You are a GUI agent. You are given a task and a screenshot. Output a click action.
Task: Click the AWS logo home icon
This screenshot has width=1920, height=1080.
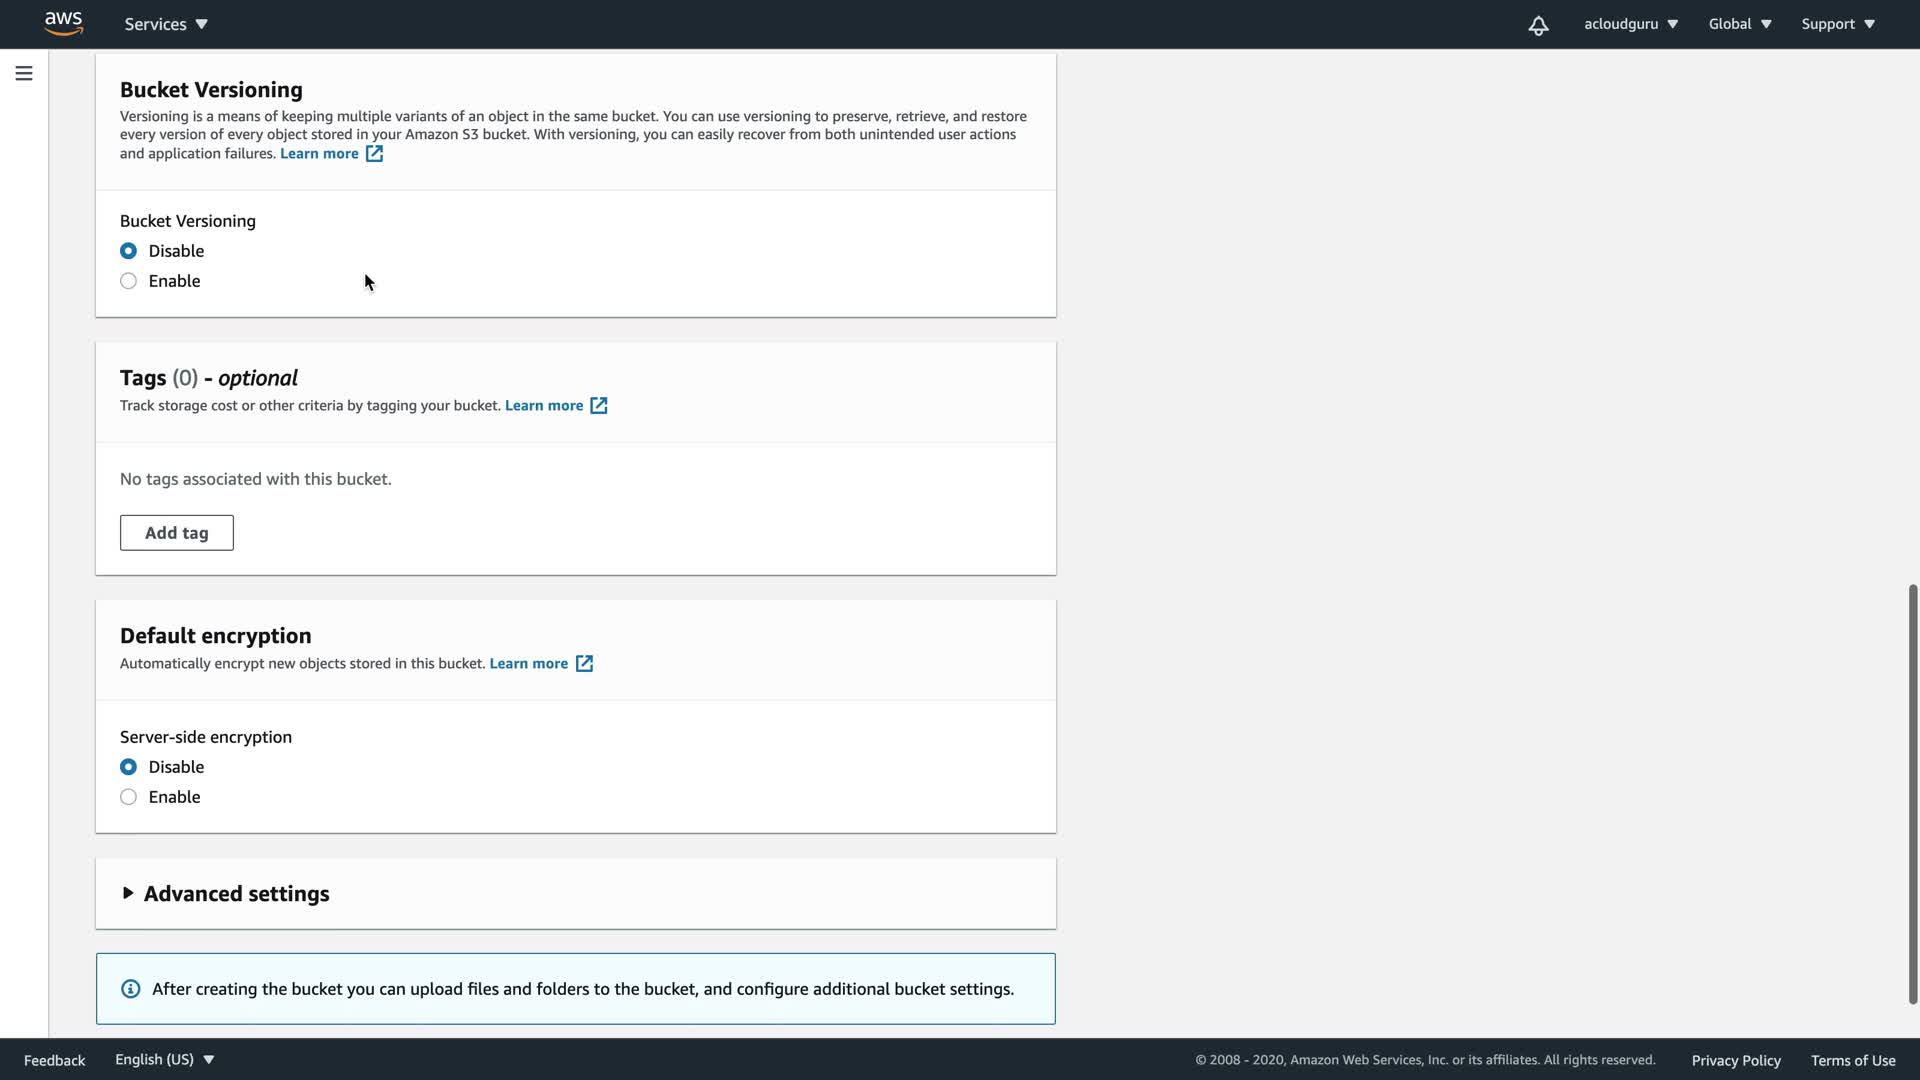click(63, 23)
